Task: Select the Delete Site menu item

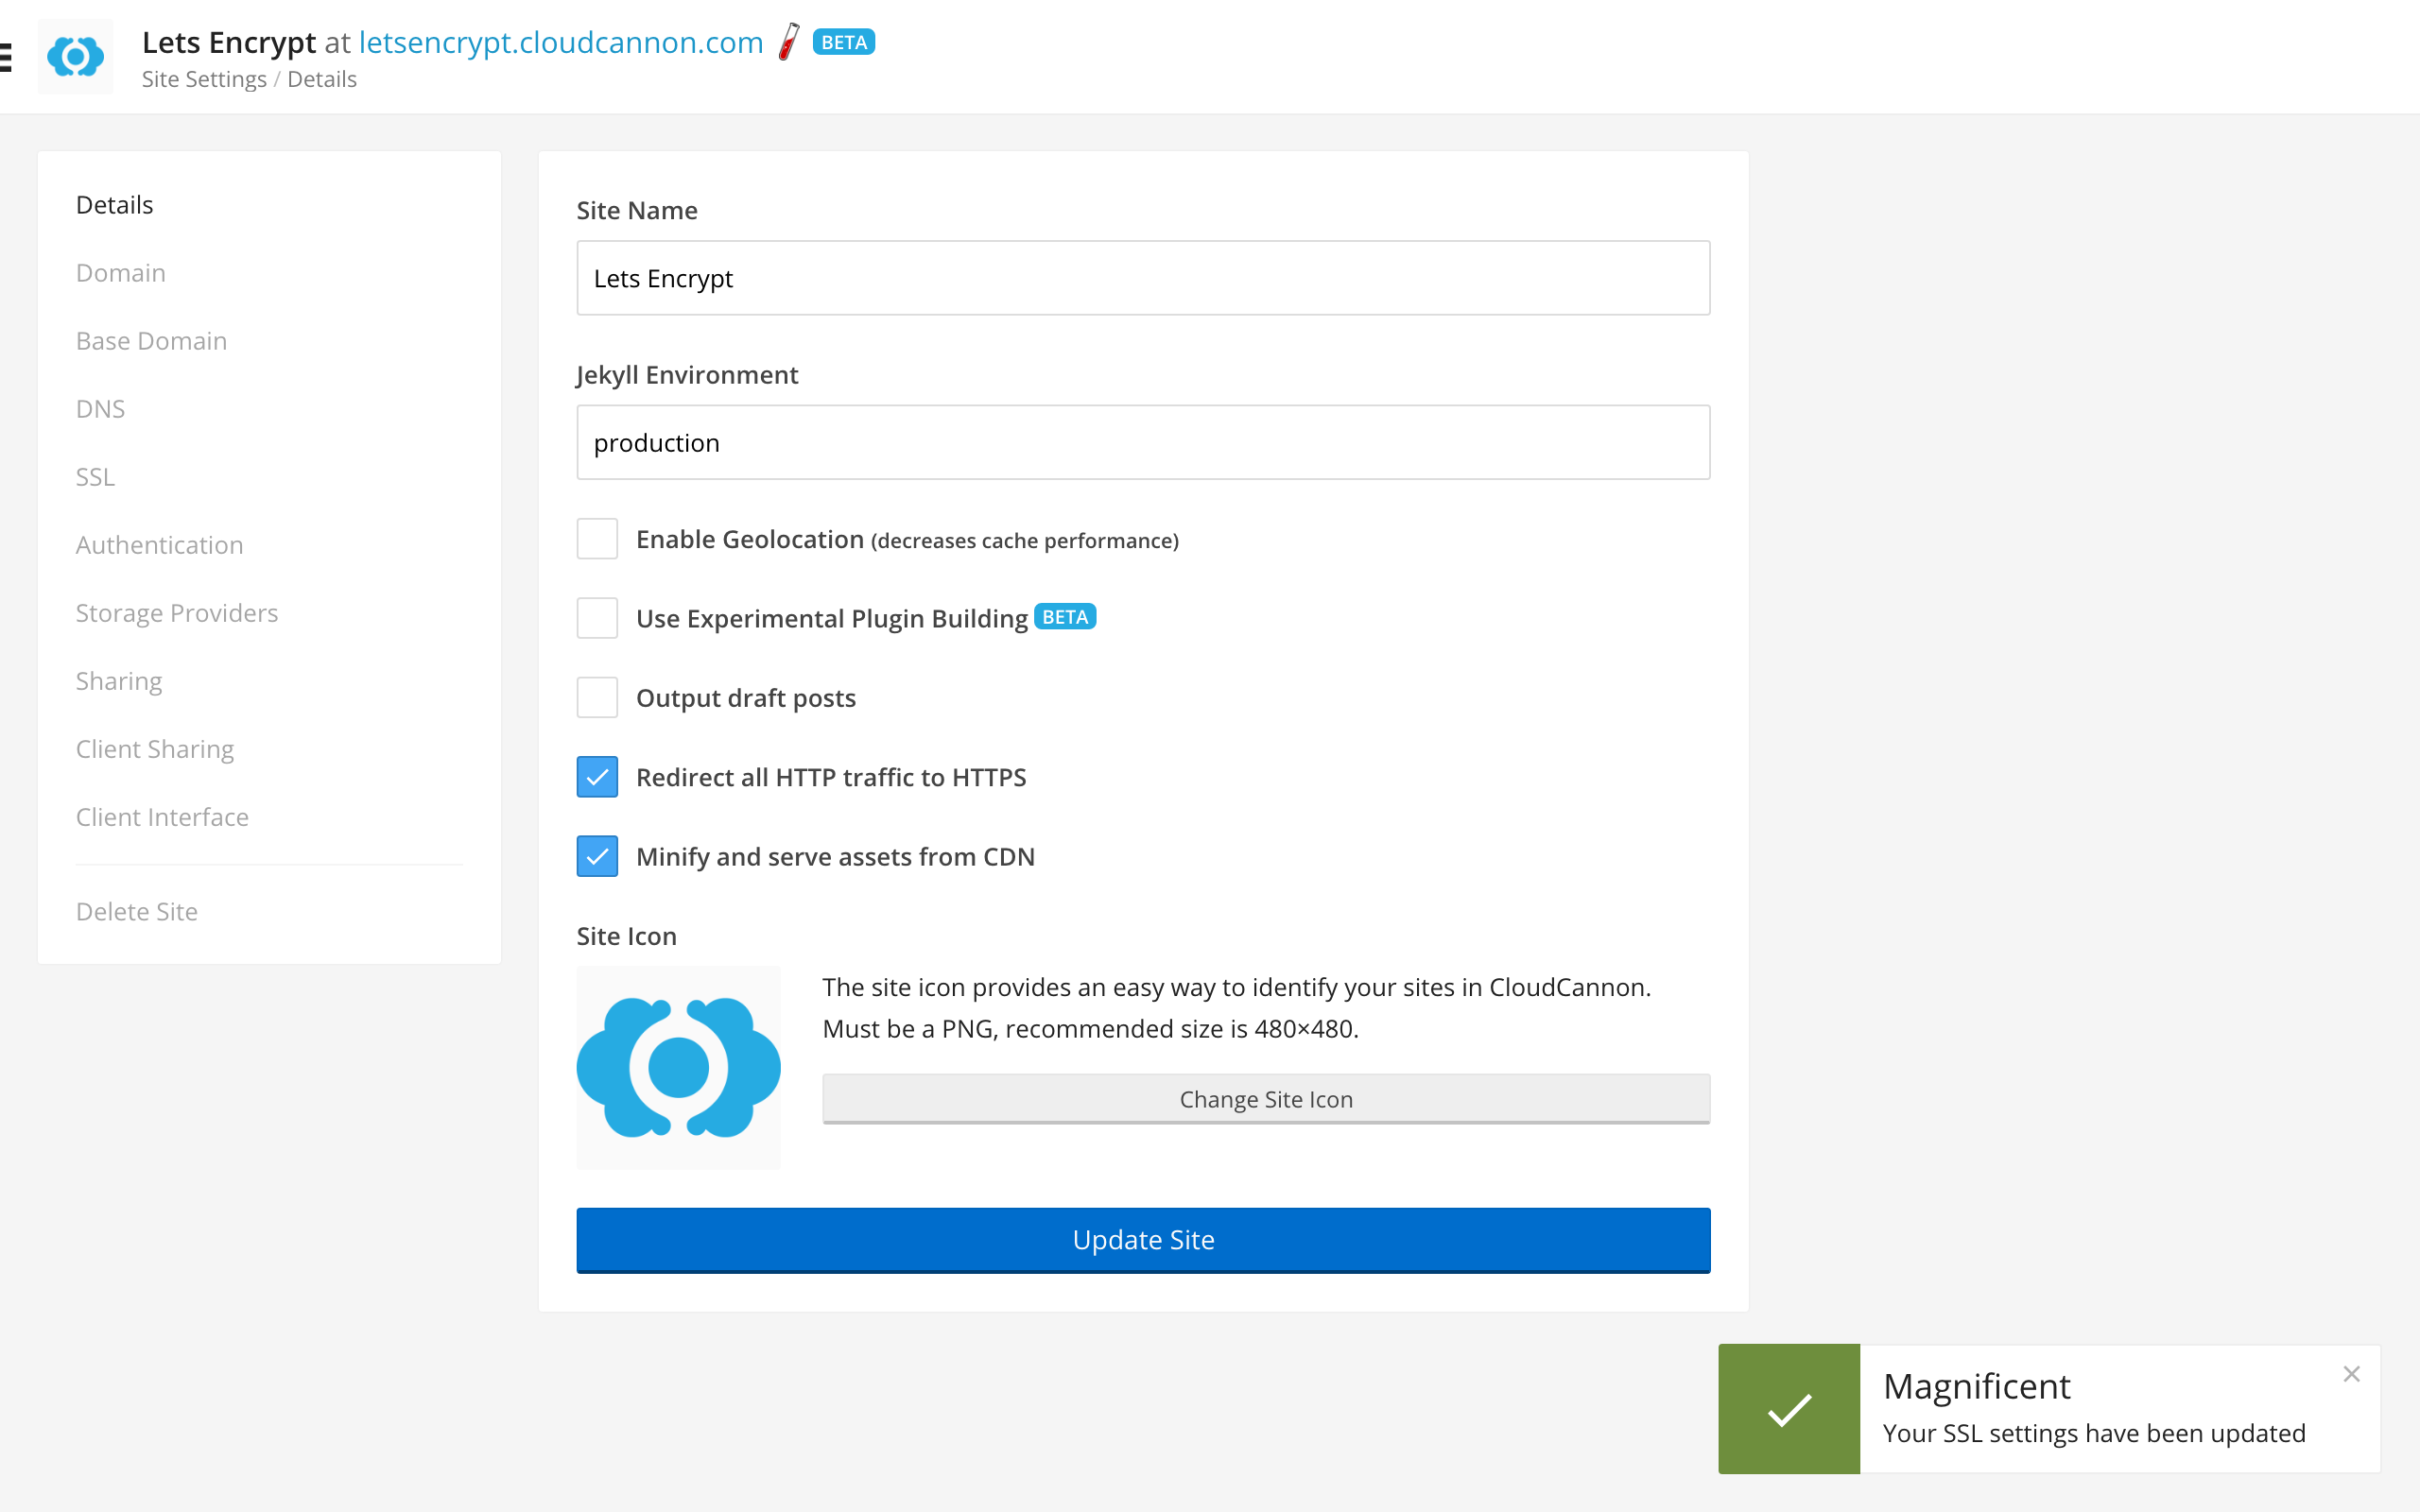Action: point(136,909)
